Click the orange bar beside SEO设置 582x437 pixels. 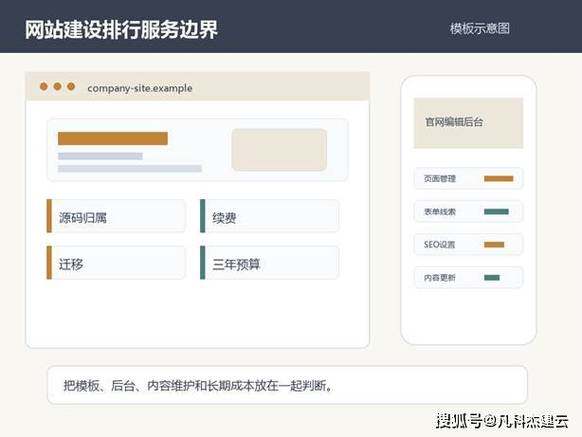click(494, 244)
